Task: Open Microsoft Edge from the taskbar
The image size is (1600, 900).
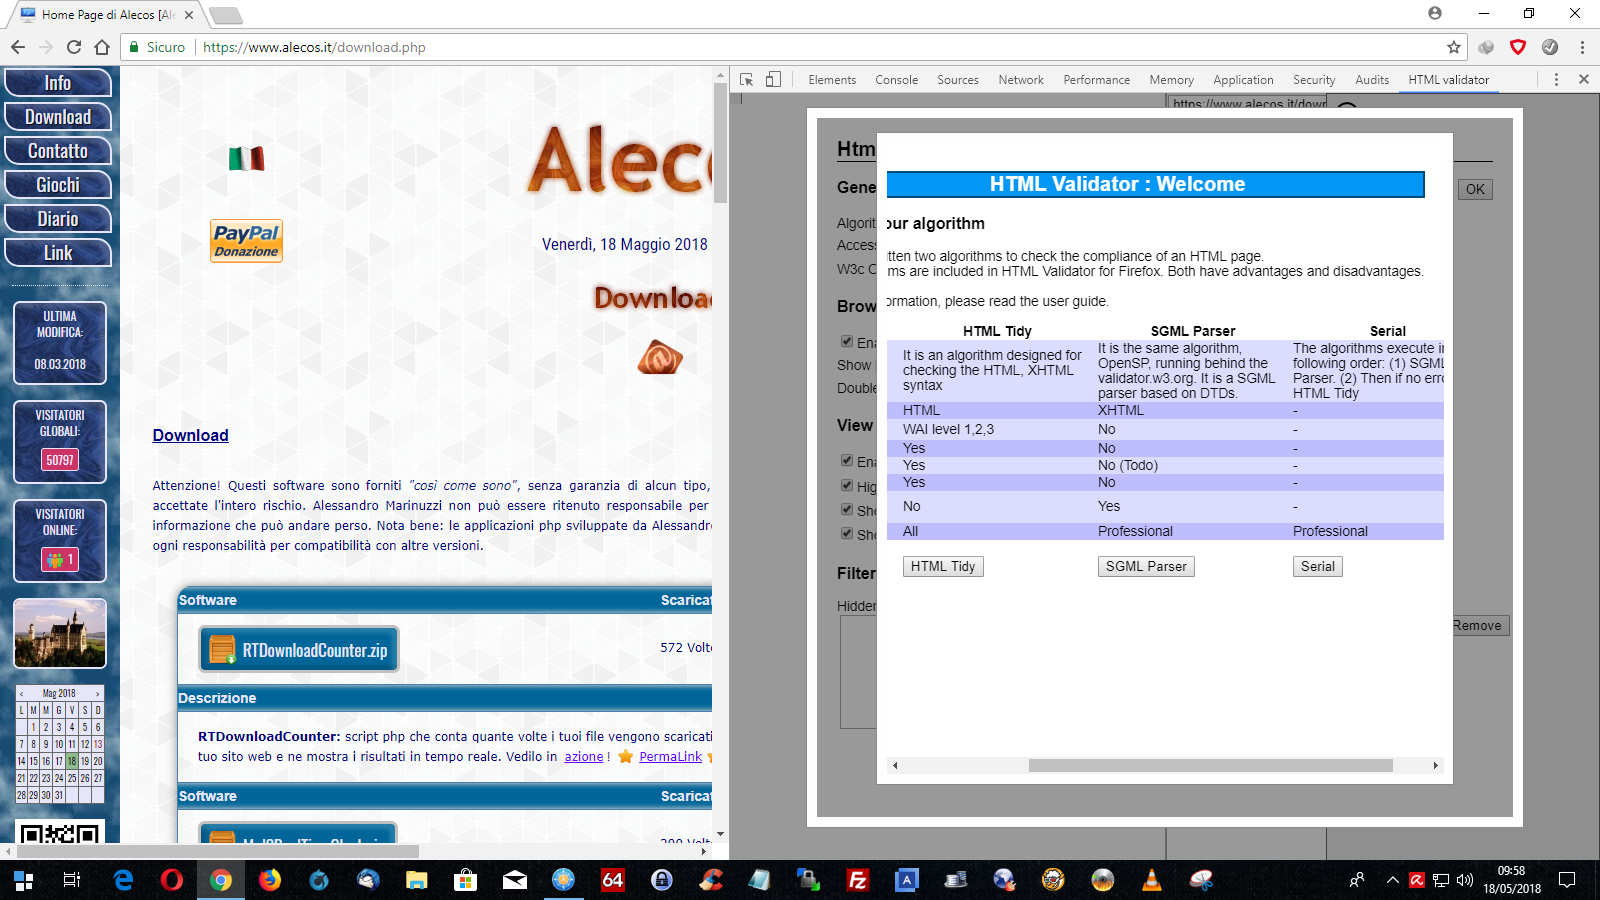Action: 123,880
